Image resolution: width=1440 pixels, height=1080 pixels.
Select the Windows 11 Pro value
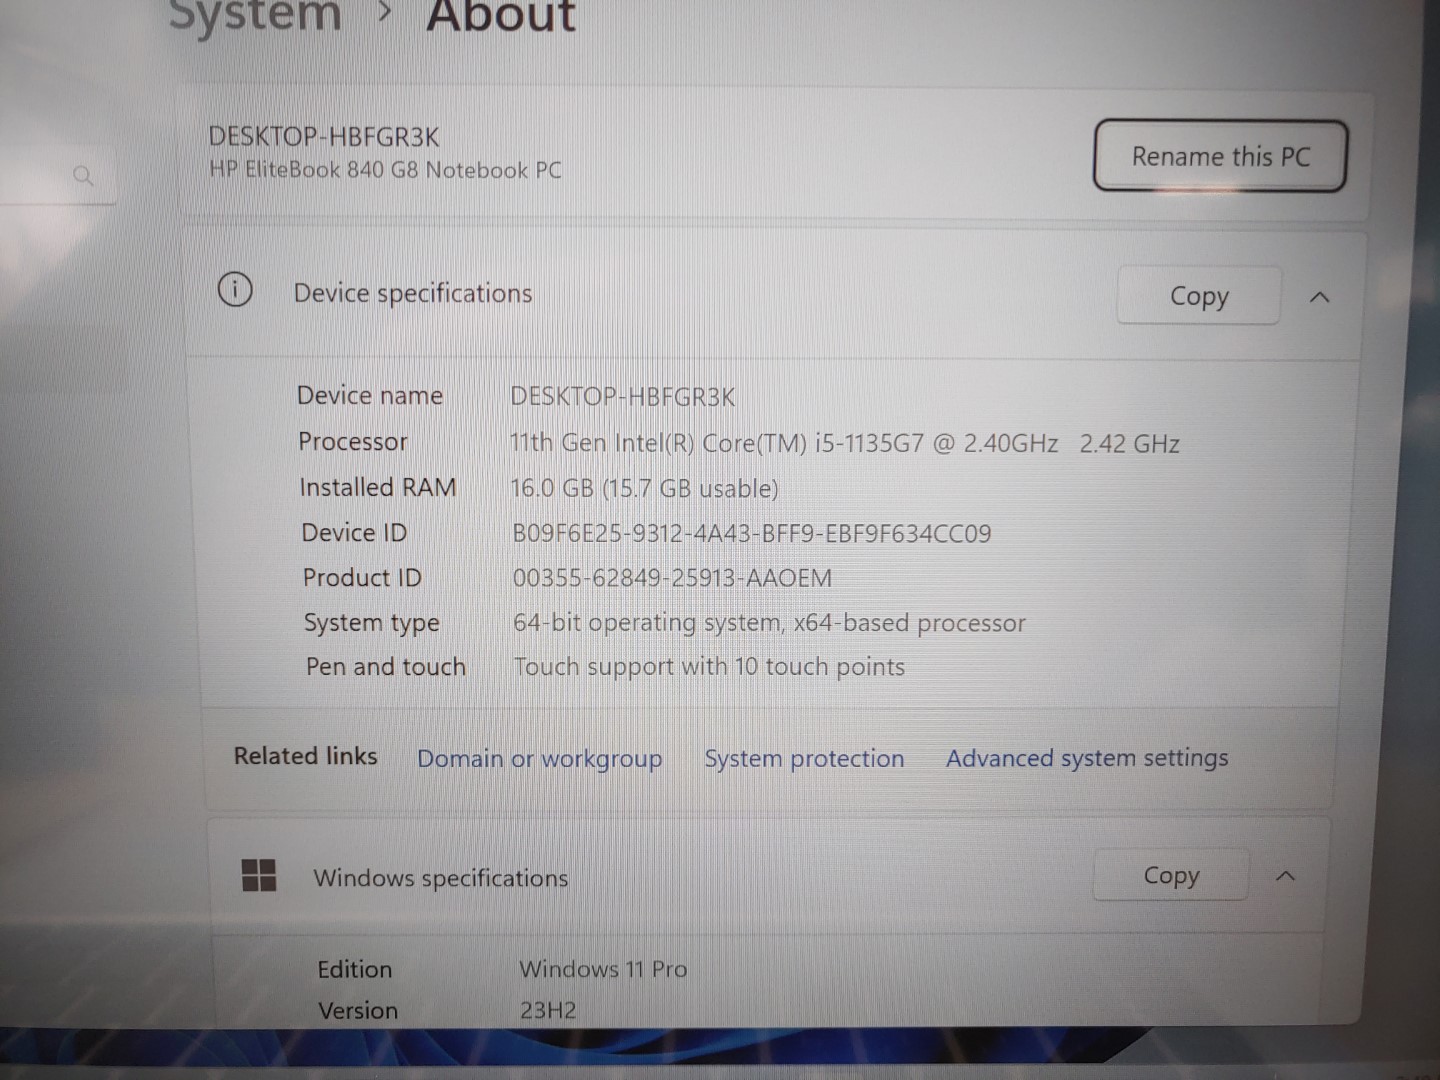pyautogui.click(x=603, y=969)
